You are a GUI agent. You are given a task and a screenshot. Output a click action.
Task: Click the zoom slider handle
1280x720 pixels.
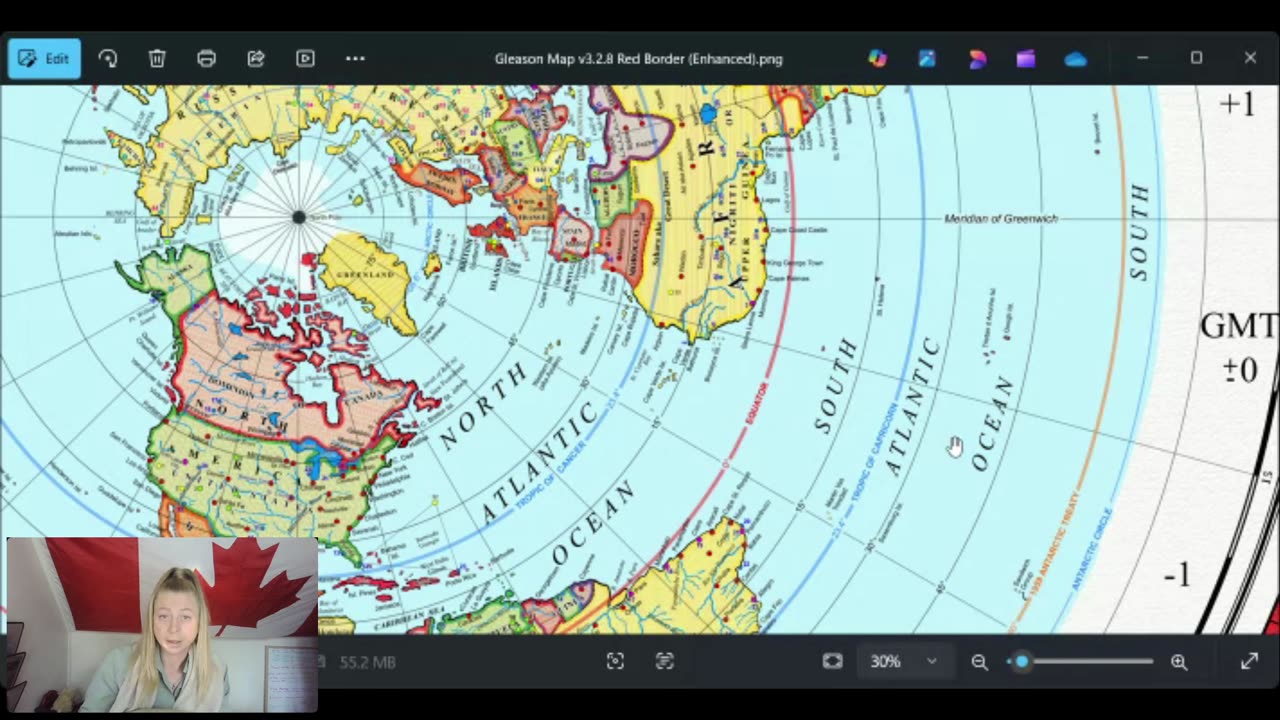(1021, 661)
